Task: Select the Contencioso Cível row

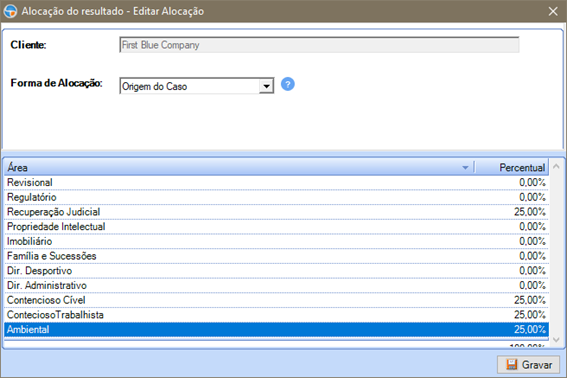Action: point(276,300)
